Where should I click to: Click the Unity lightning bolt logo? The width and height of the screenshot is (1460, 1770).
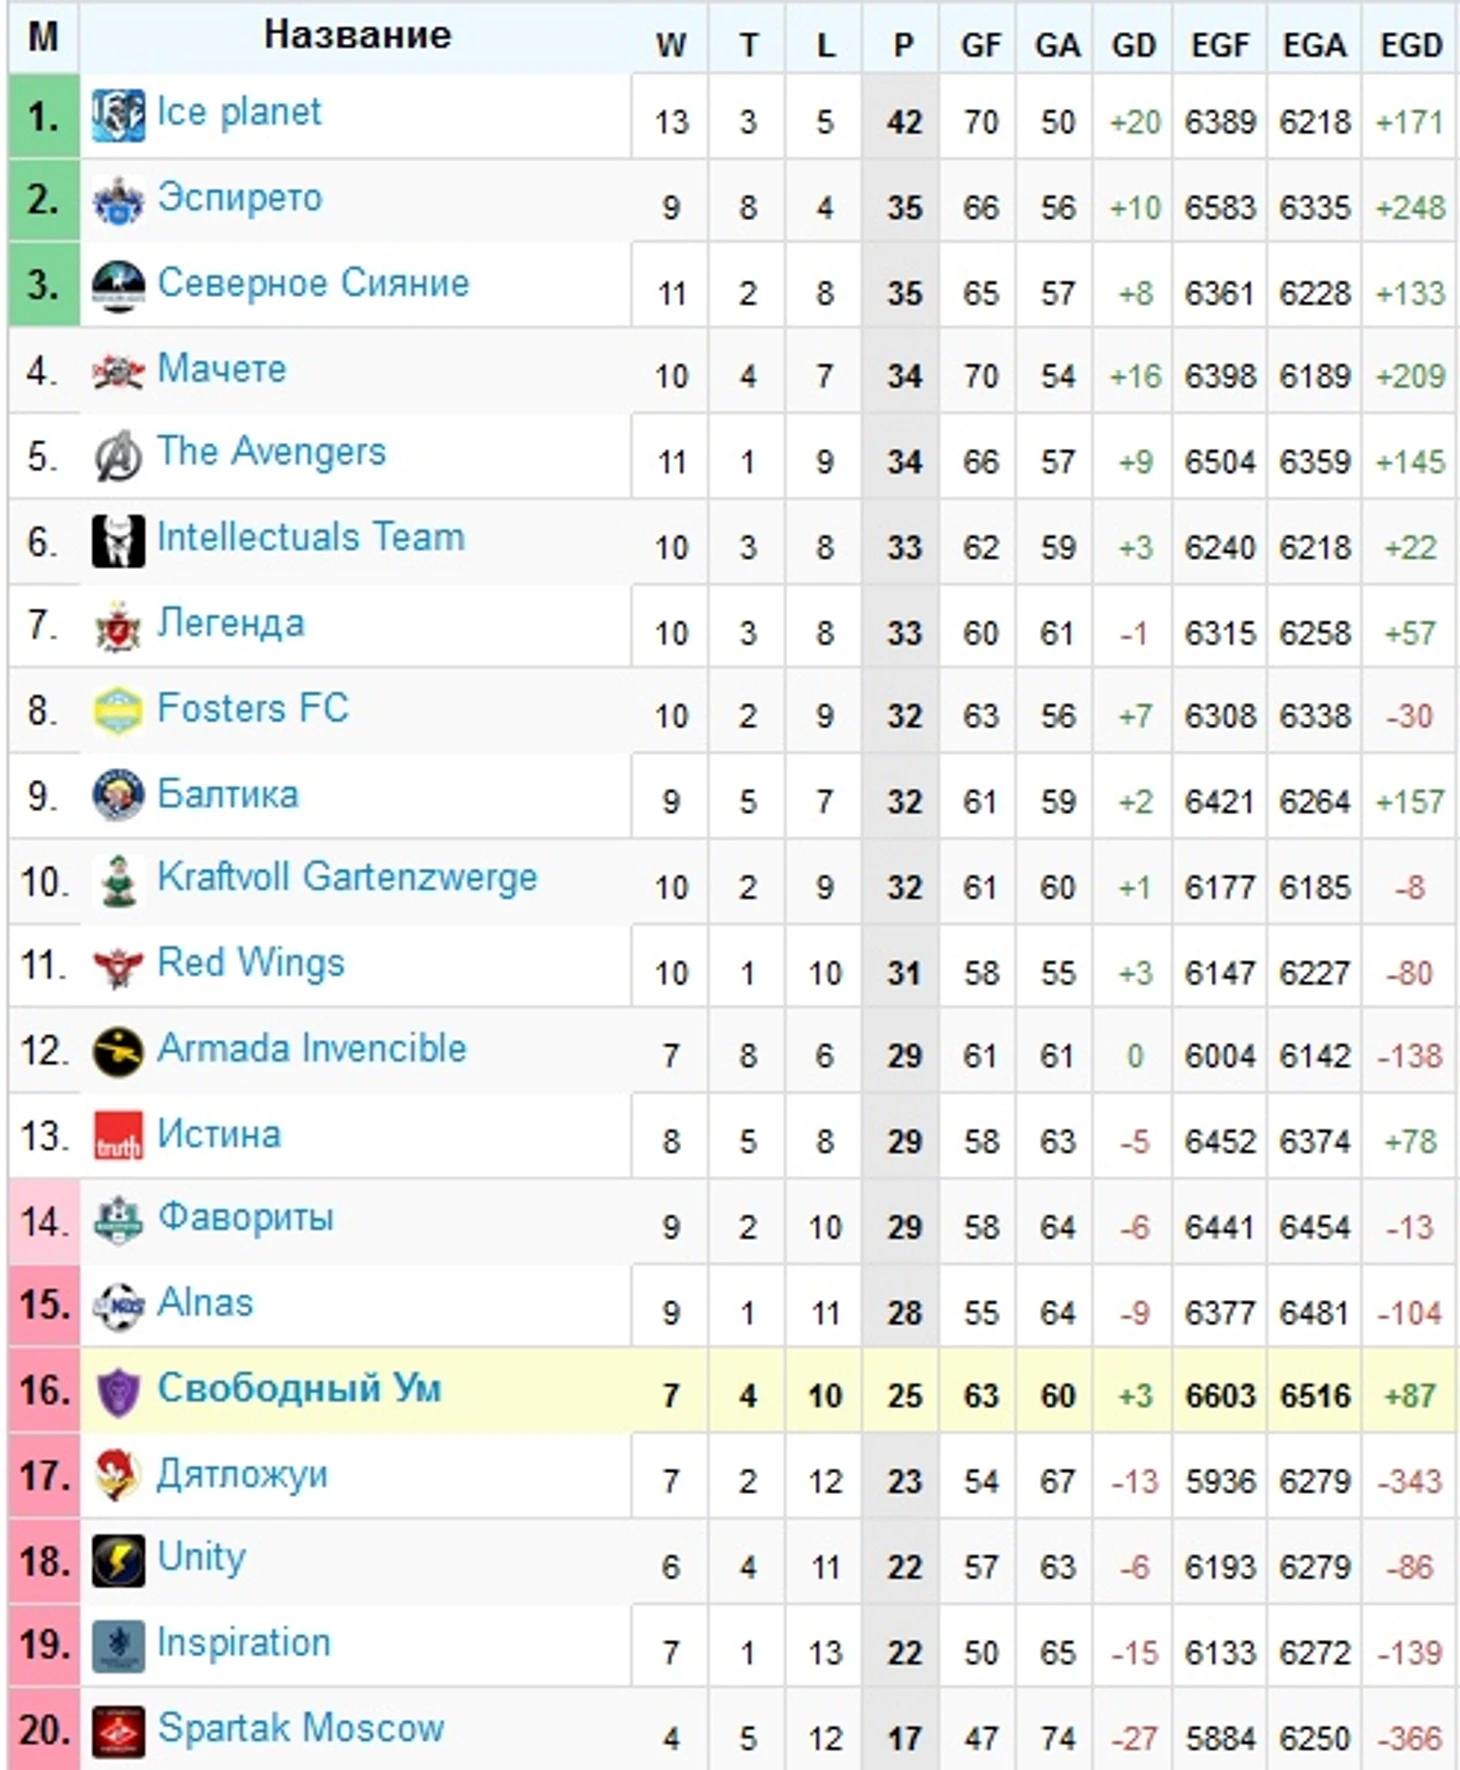pyautogui.click(x=118, y=1561)
